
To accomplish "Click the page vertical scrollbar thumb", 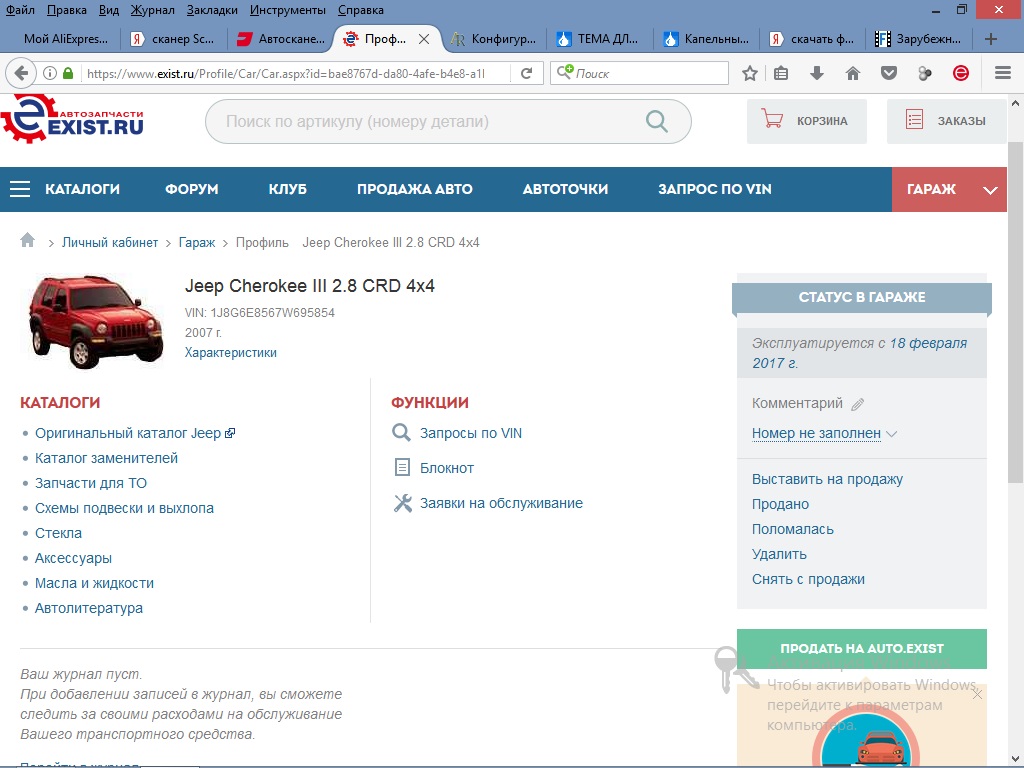I will 1015,312.
